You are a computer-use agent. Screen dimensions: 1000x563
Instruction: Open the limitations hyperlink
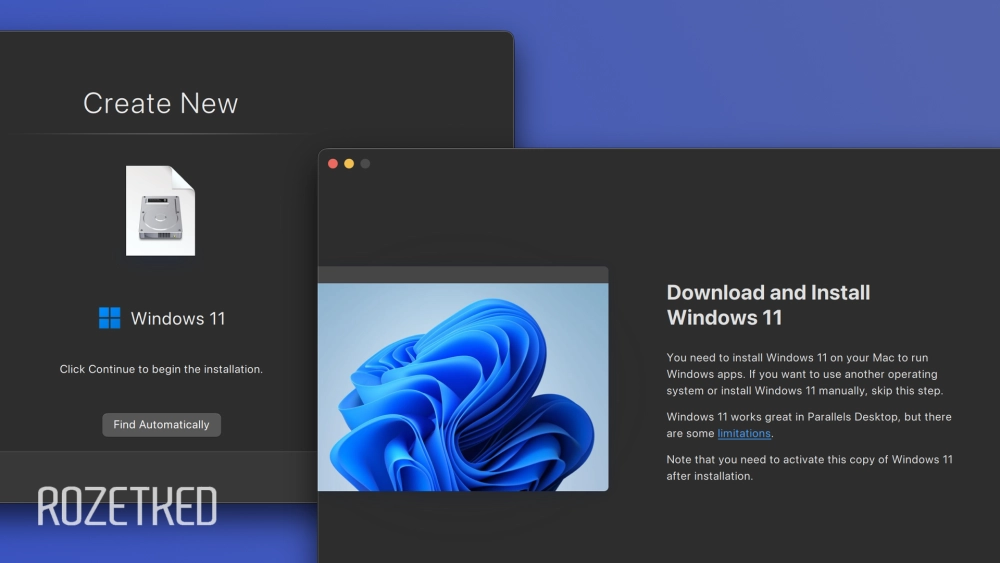tap(744, 434)
